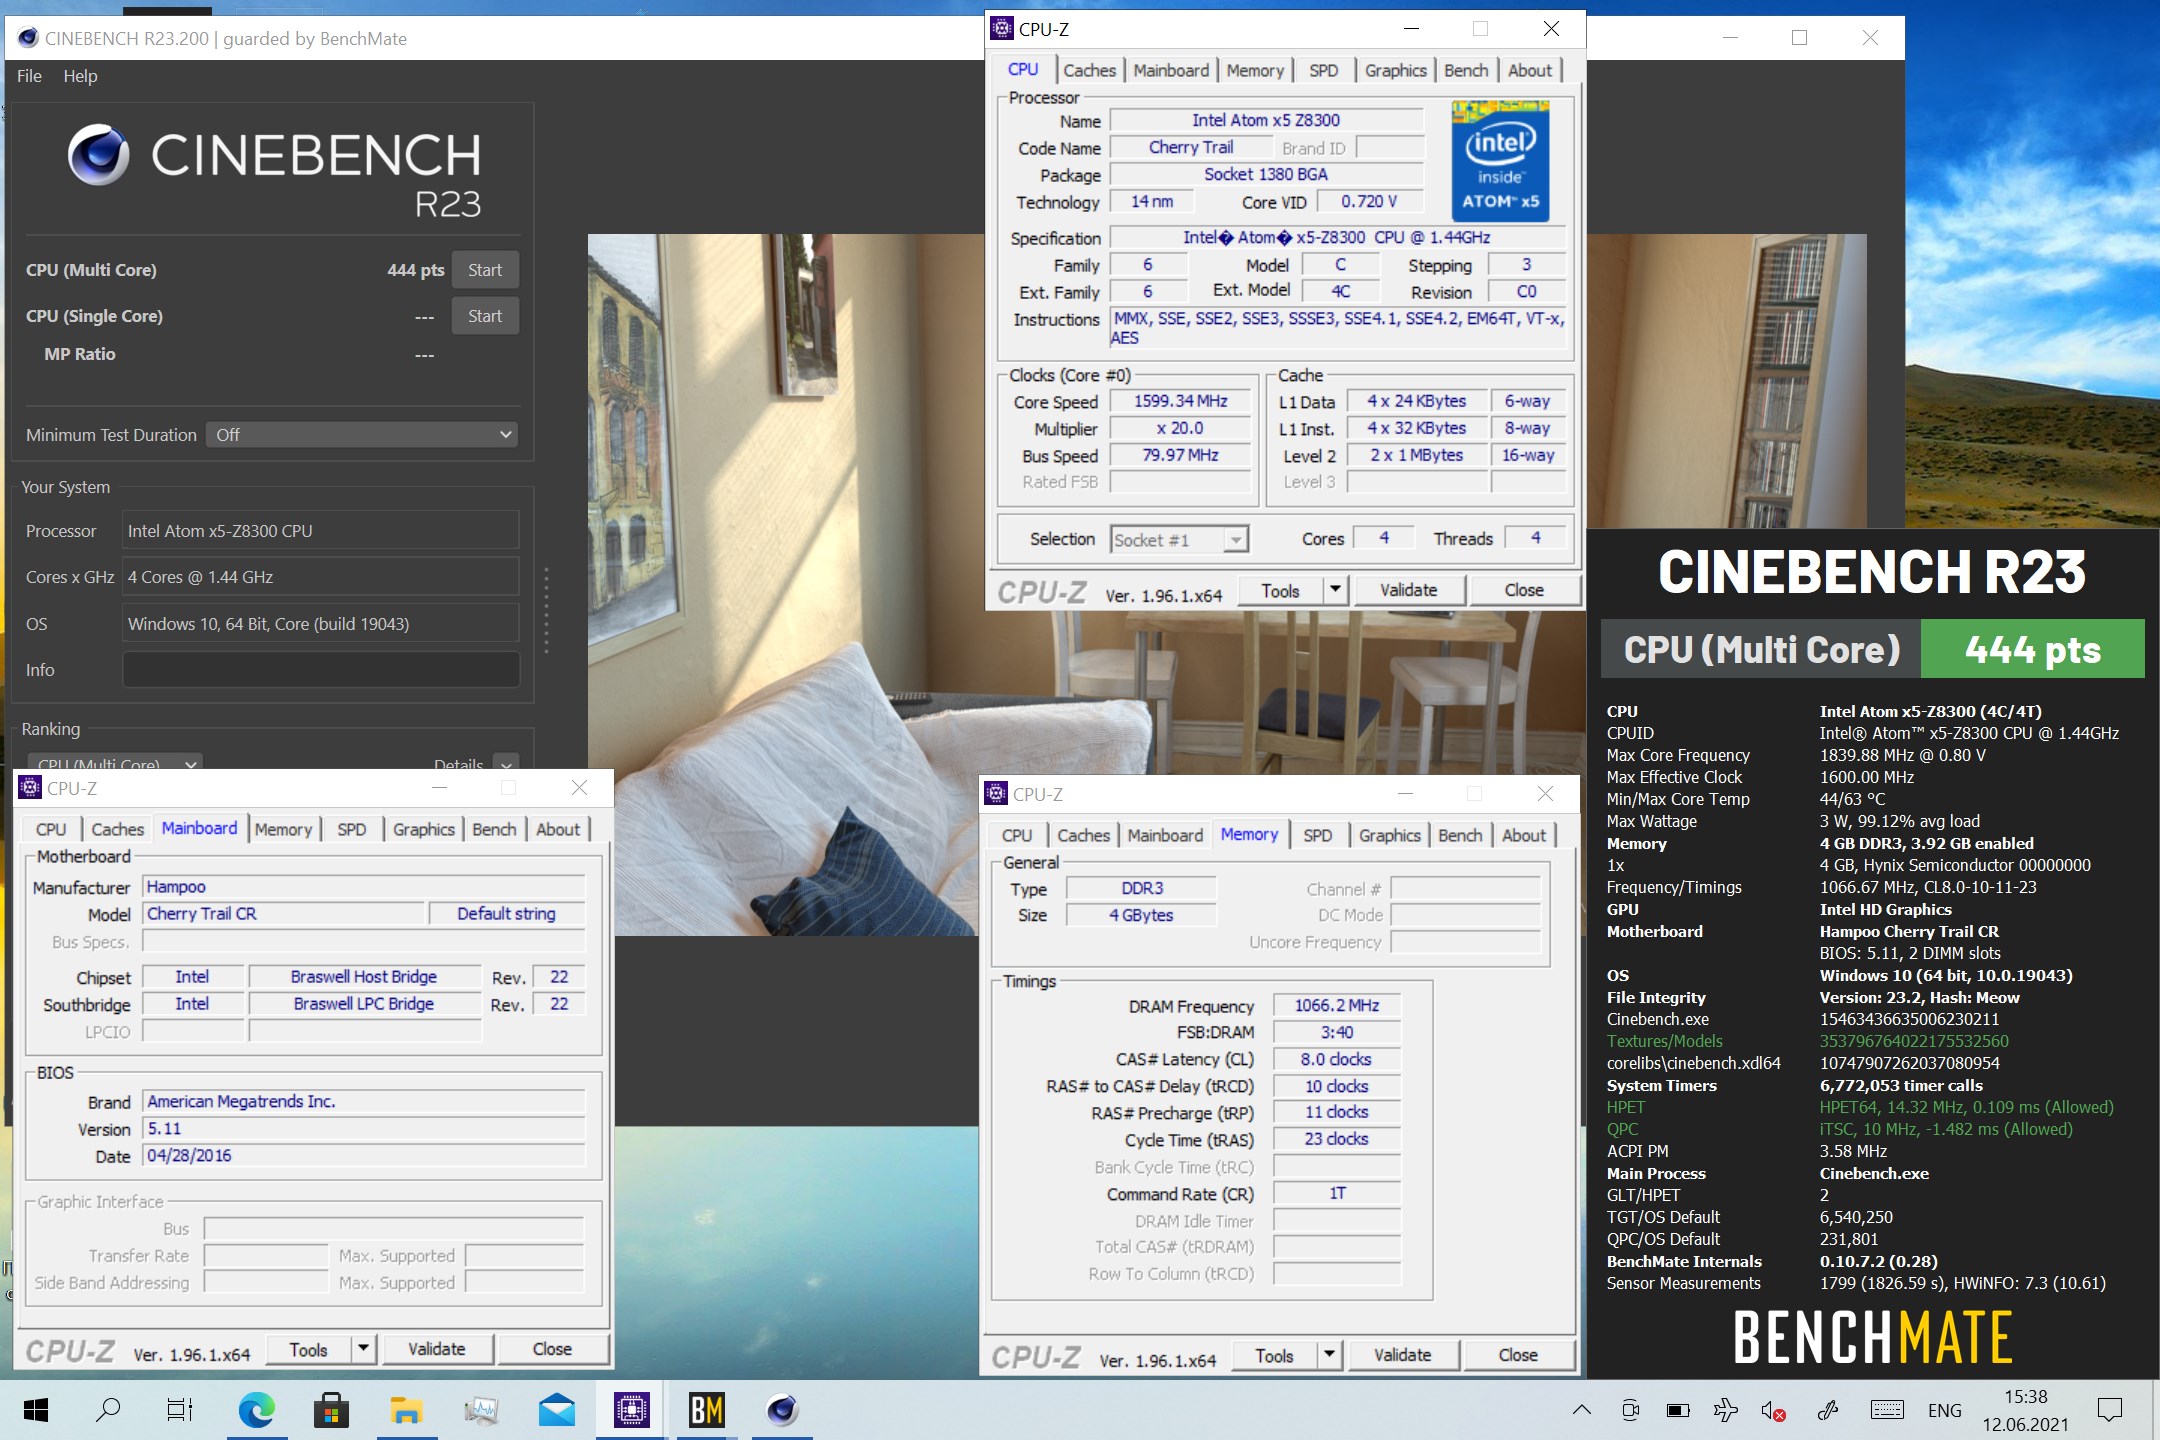This screenshot has width=2160, height=1440.
Task: Switch to Cinebench taskbar icon
Action: [x=782, y=1410]
